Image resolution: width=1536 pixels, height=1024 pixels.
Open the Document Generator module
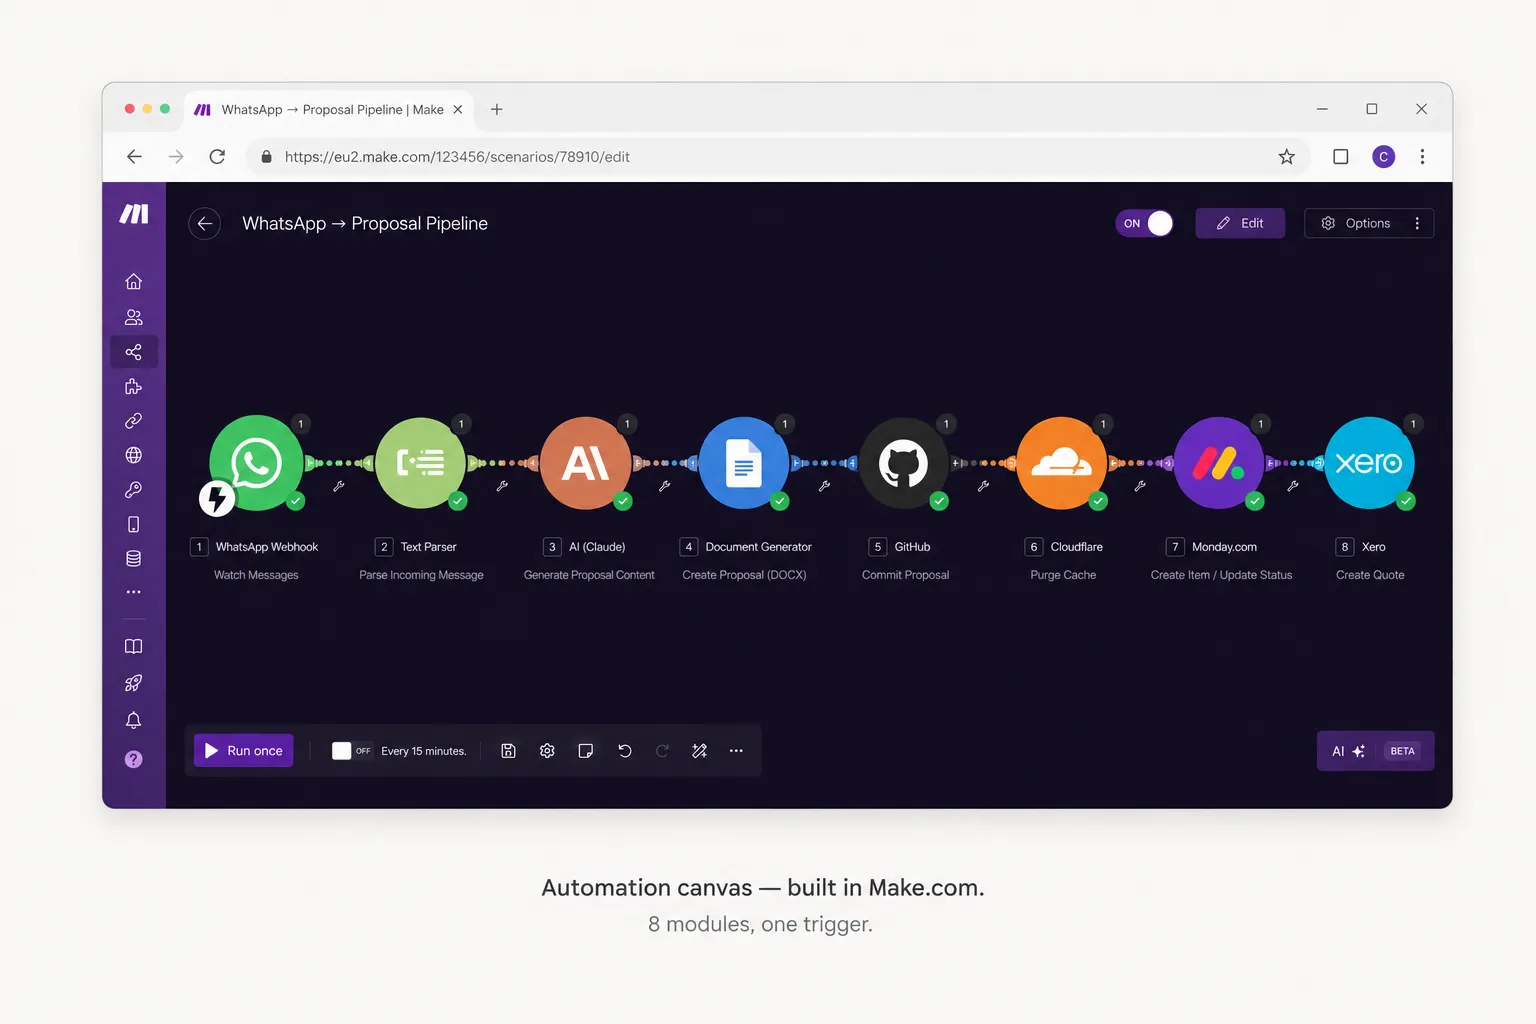[x=744, y=463]
